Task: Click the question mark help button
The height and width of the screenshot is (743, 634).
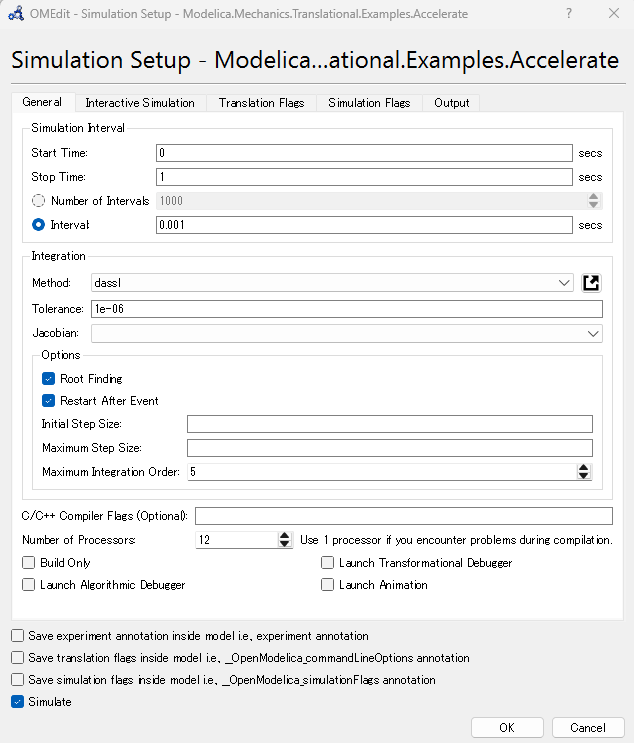Action: (569, 13)
